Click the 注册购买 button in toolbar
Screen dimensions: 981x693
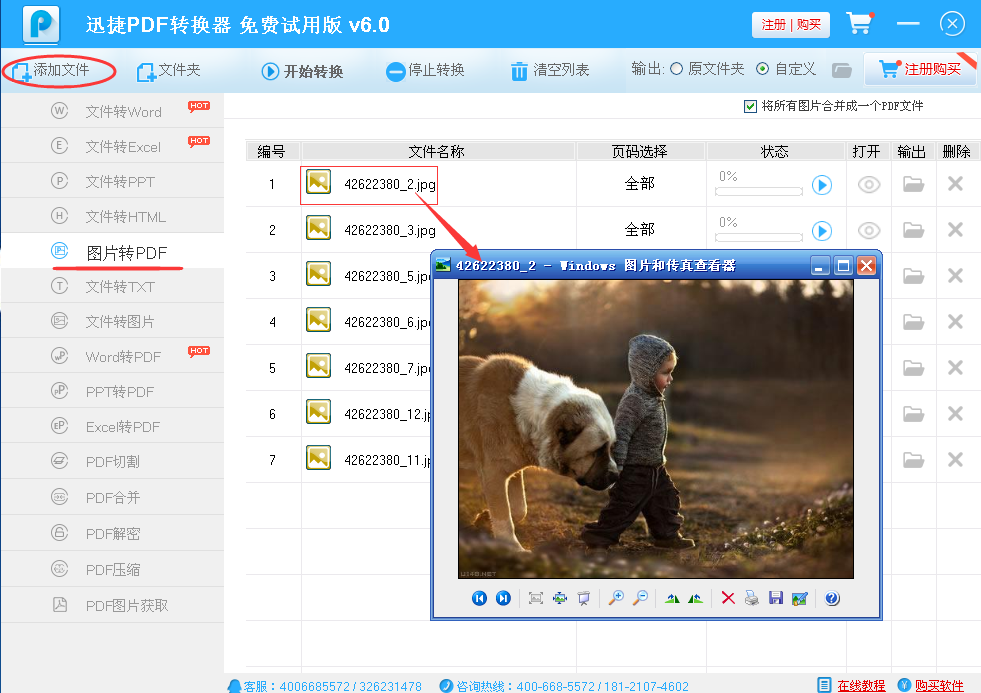coord(920,69)
